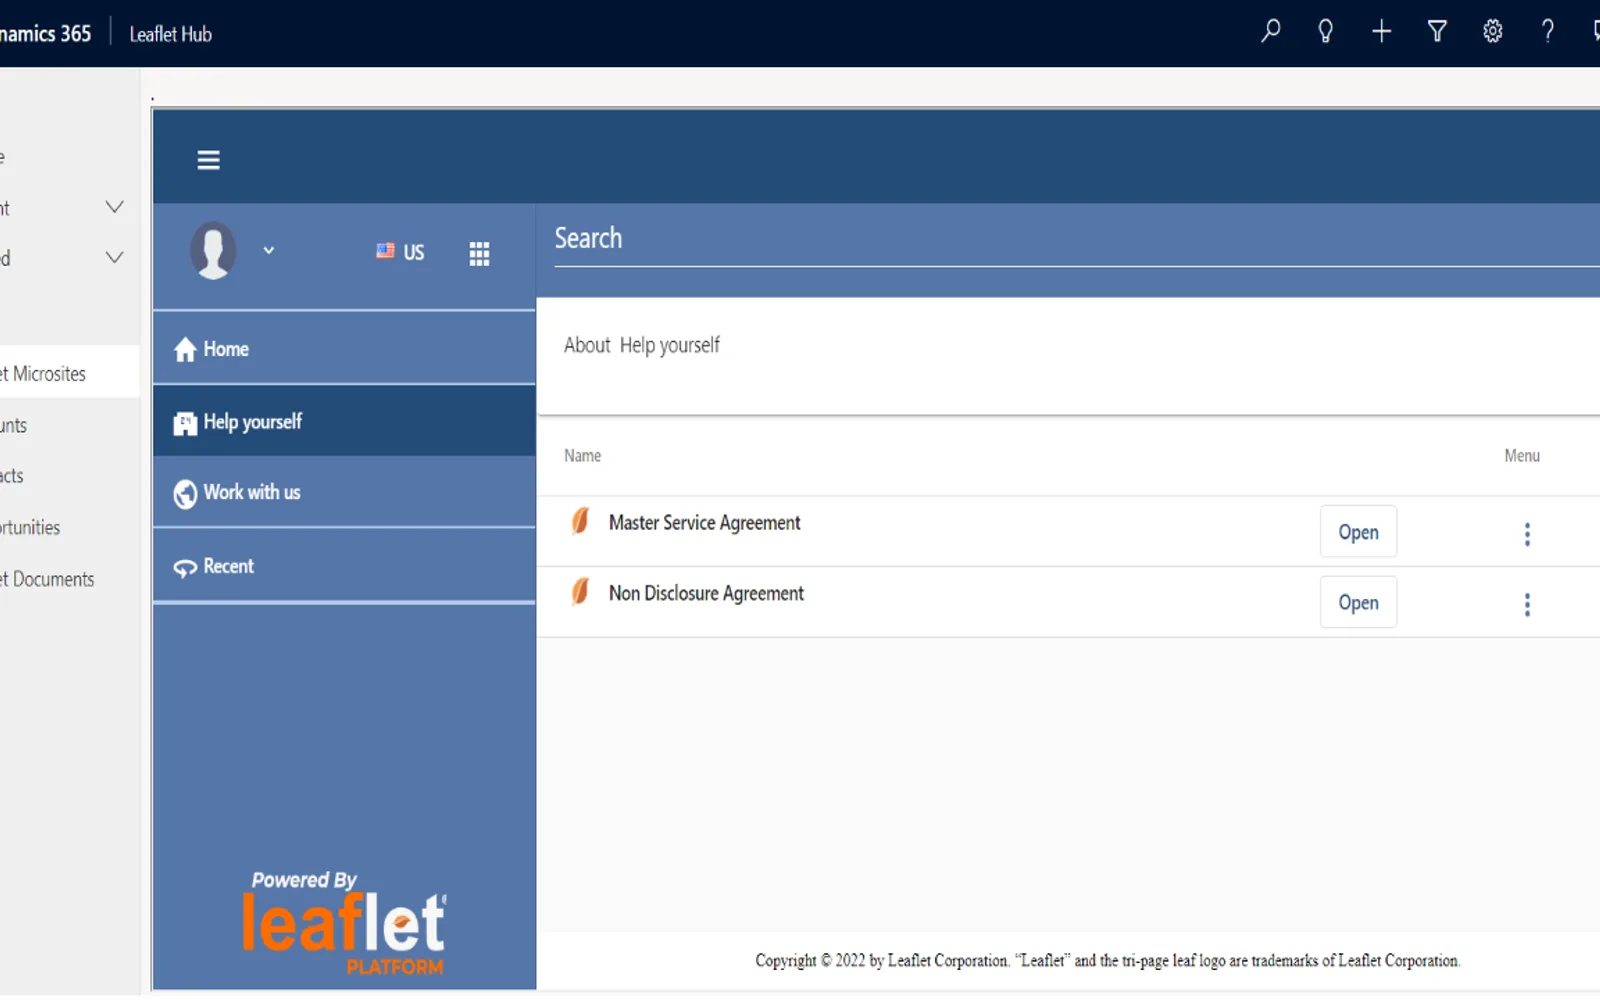
Task: Open Master Service Agreement three-dot menu
Action: 1527,534
